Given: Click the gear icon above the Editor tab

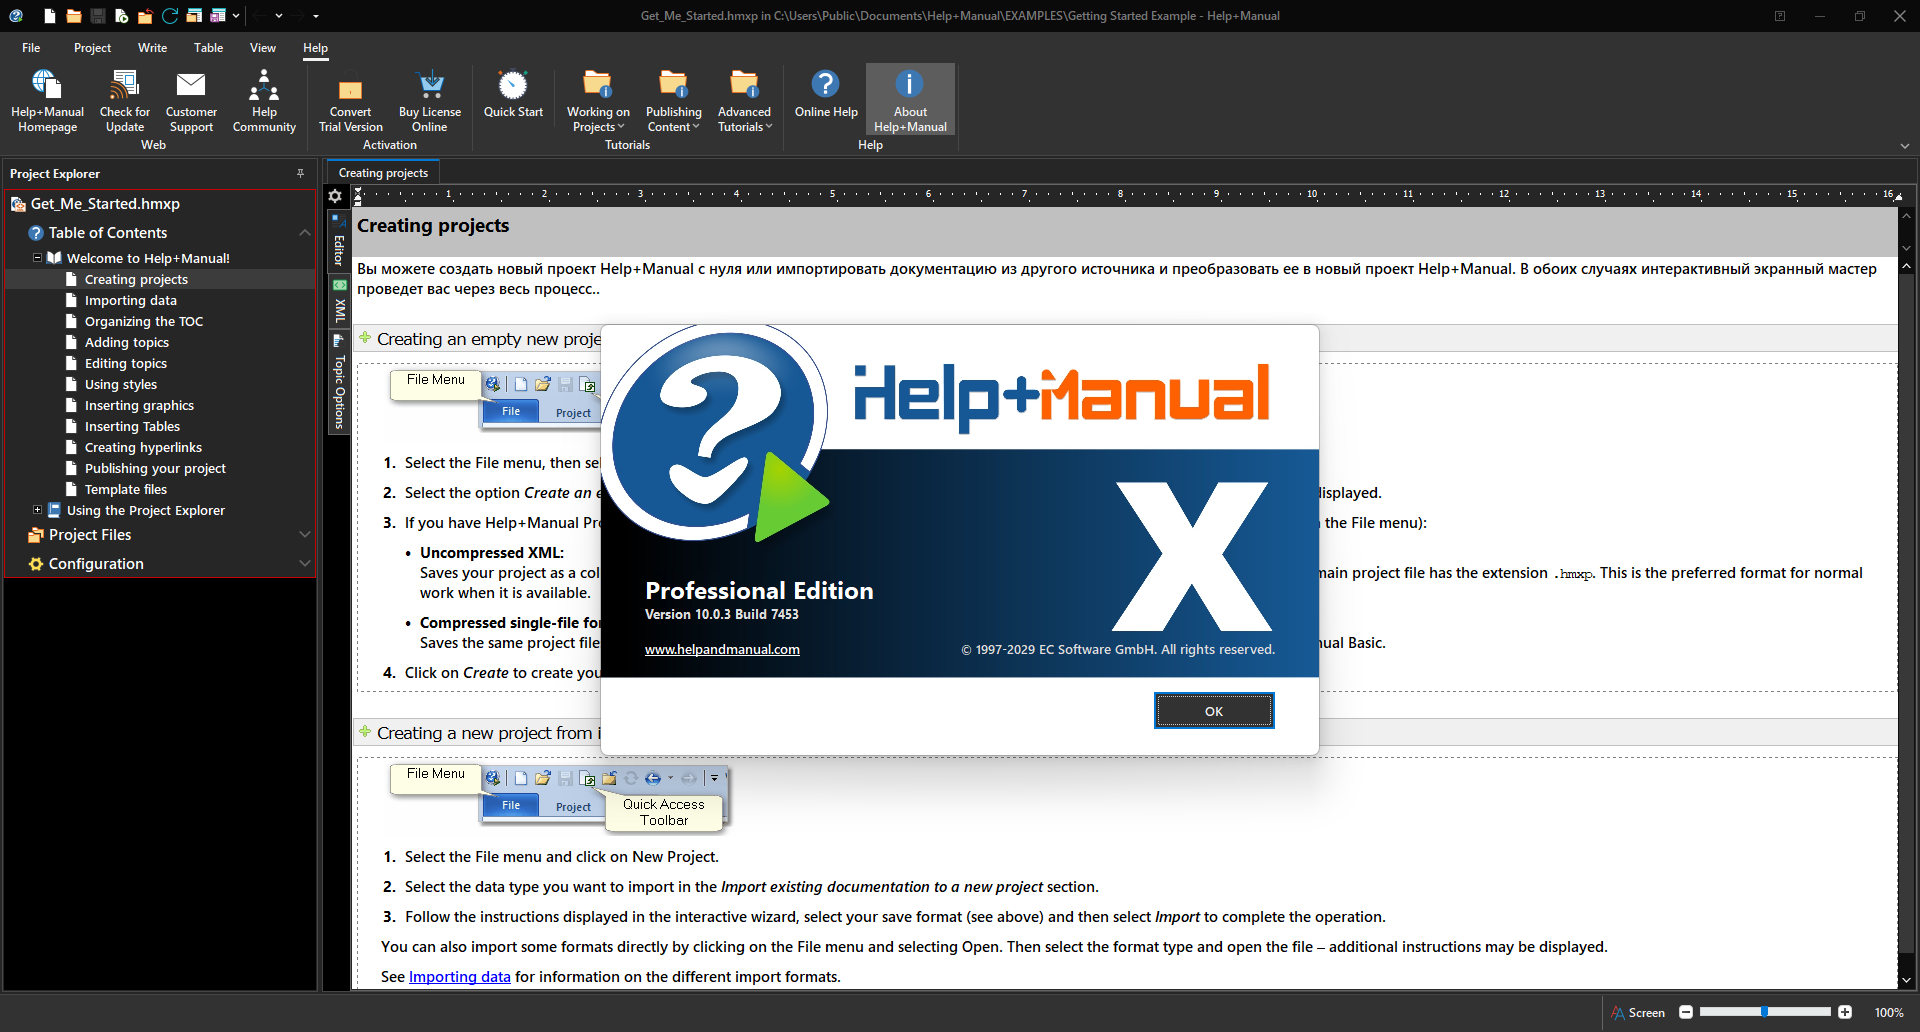Looking at the screenshot, I should (x=335, y=196).
